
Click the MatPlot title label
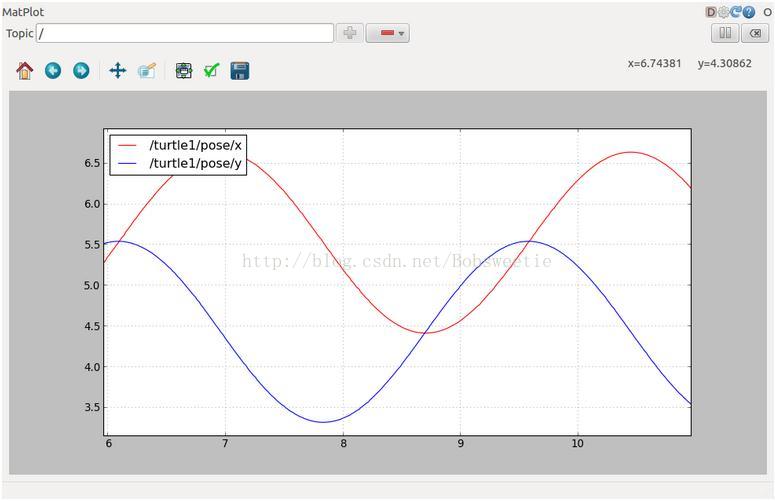click(23, 12)
